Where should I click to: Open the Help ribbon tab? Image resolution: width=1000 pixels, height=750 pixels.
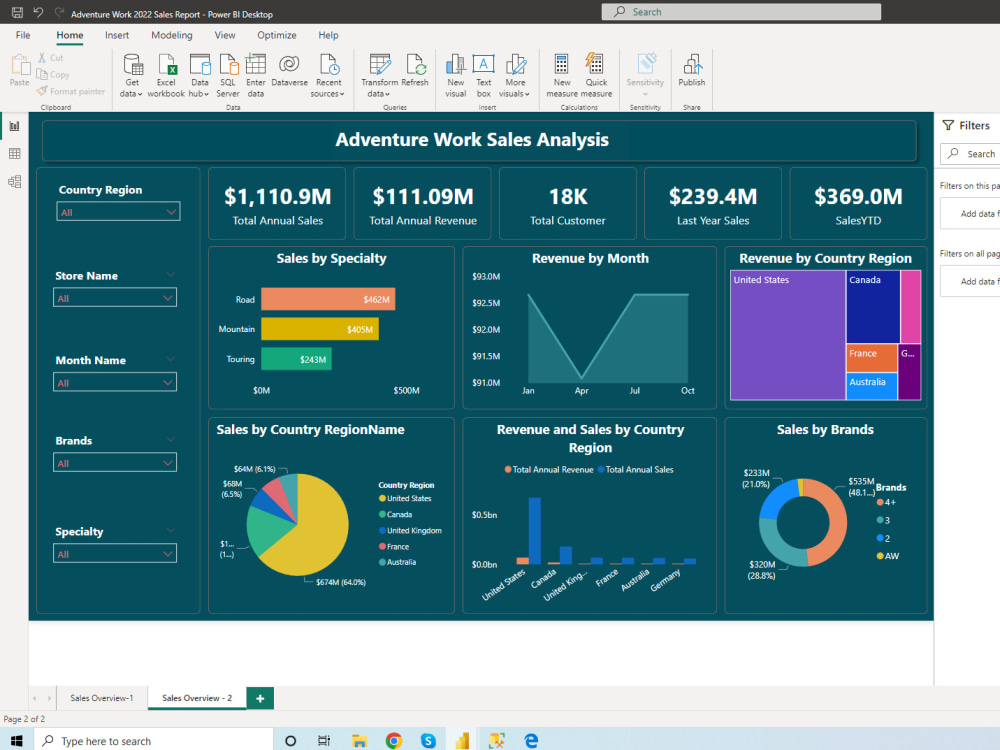pyautogui.click(x=328, y=35)
